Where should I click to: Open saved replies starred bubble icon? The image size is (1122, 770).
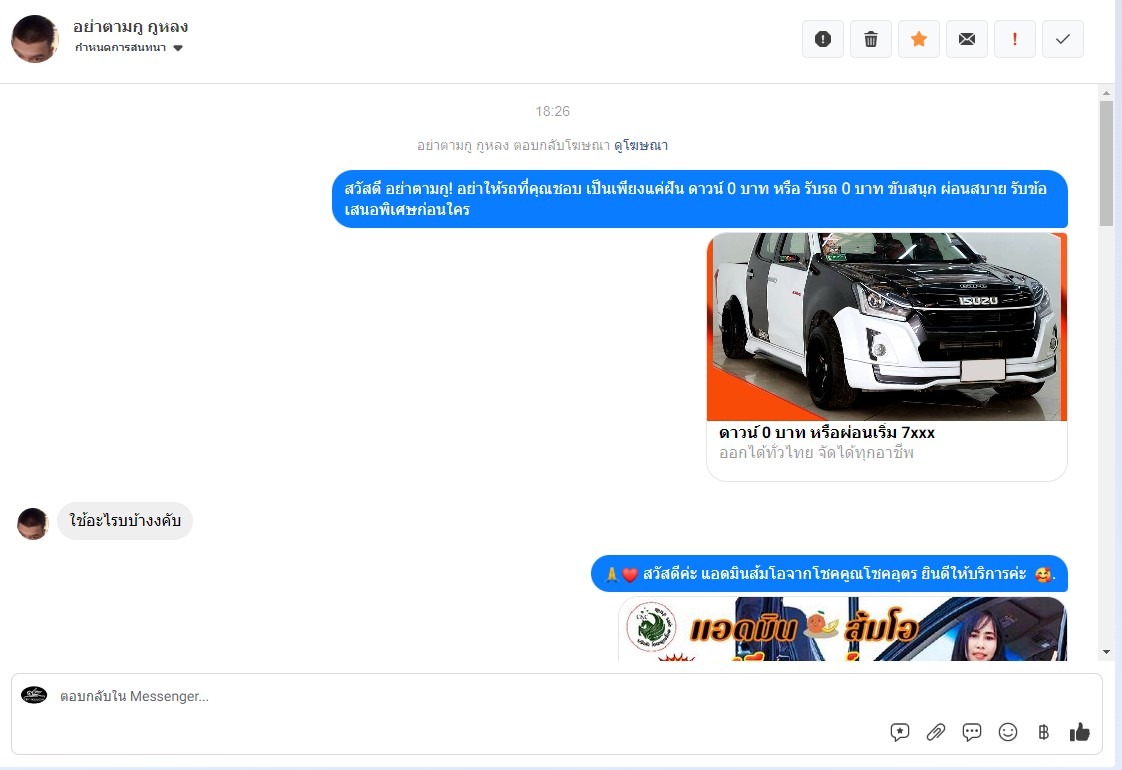click(899, 731)
